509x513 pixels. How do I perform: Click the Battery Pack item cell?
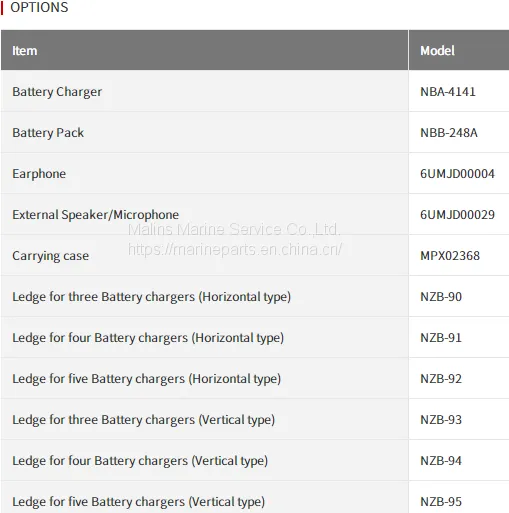(x=204, y=133)
